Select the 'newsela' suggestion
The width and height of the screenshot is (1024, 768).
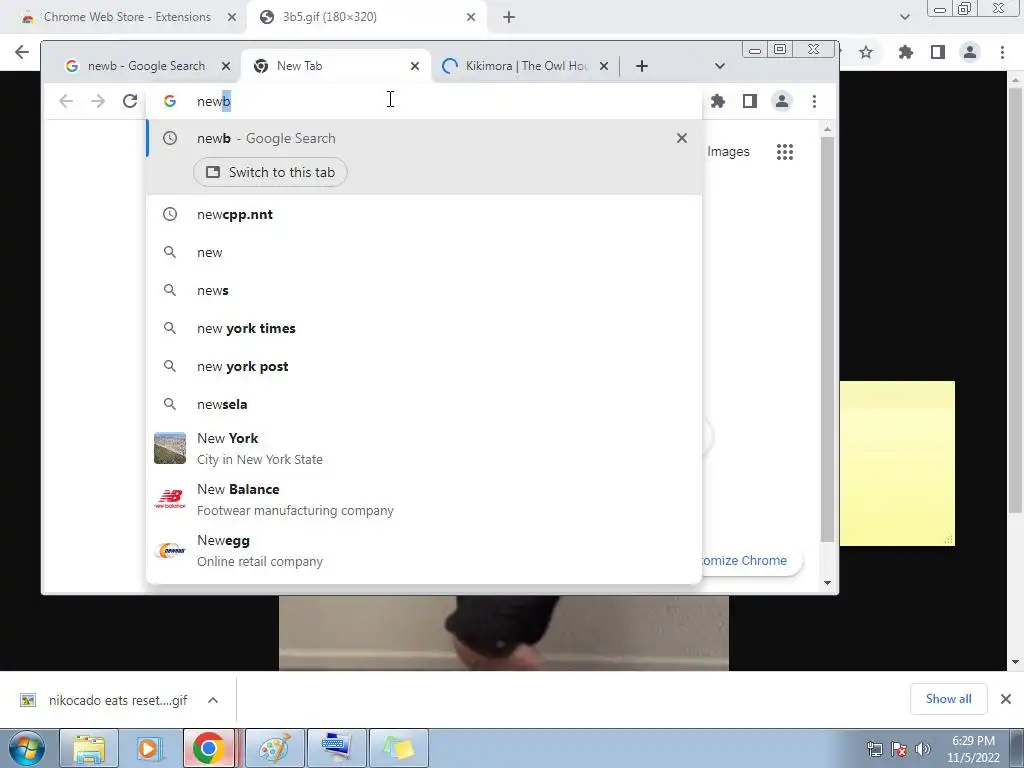pyautogui.click(x=424, y=404)
